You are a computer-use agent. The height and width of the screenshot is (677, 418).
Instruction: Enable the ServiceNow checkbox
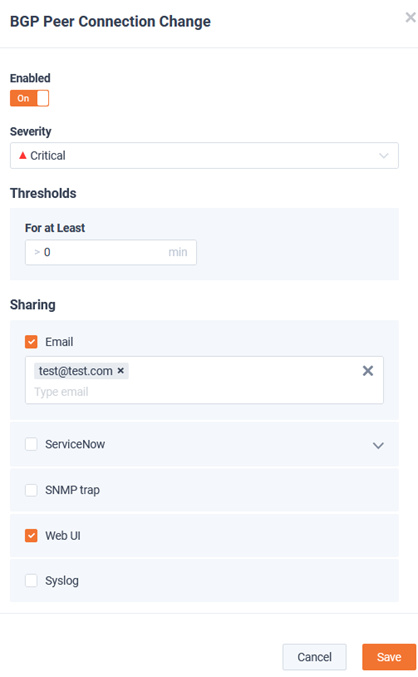point(31,444)
